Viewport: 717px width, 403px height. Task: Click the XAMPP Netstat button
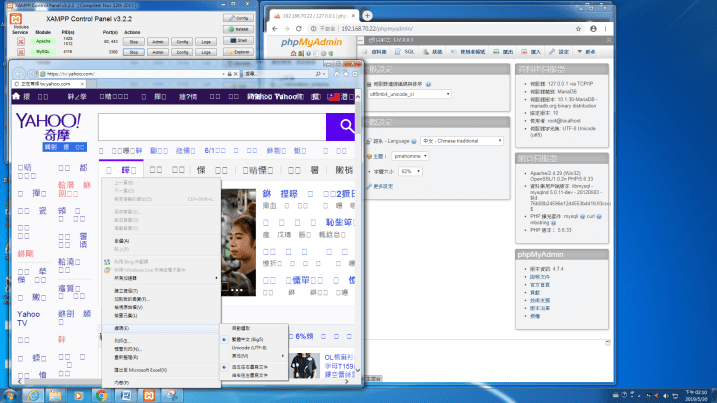click(239, 29)
